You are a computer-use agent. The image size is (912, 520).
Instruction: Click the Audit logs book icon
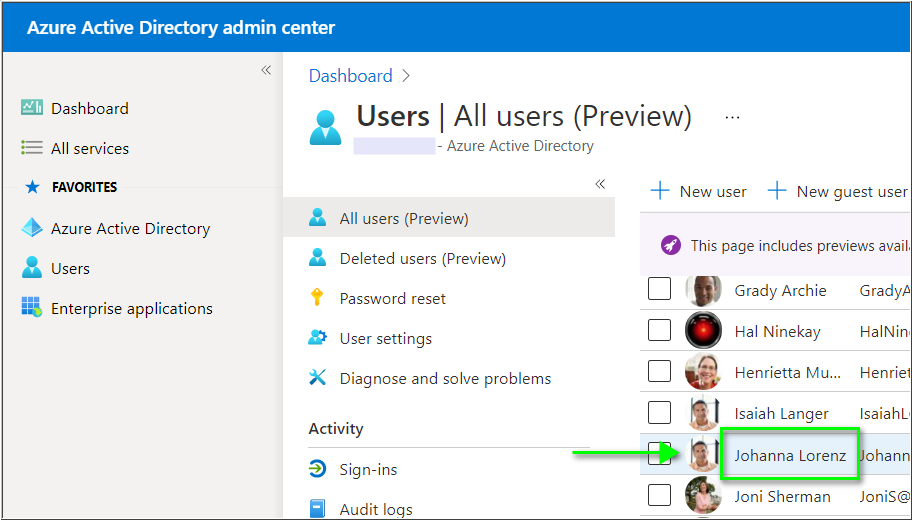[x=318, y=509]
